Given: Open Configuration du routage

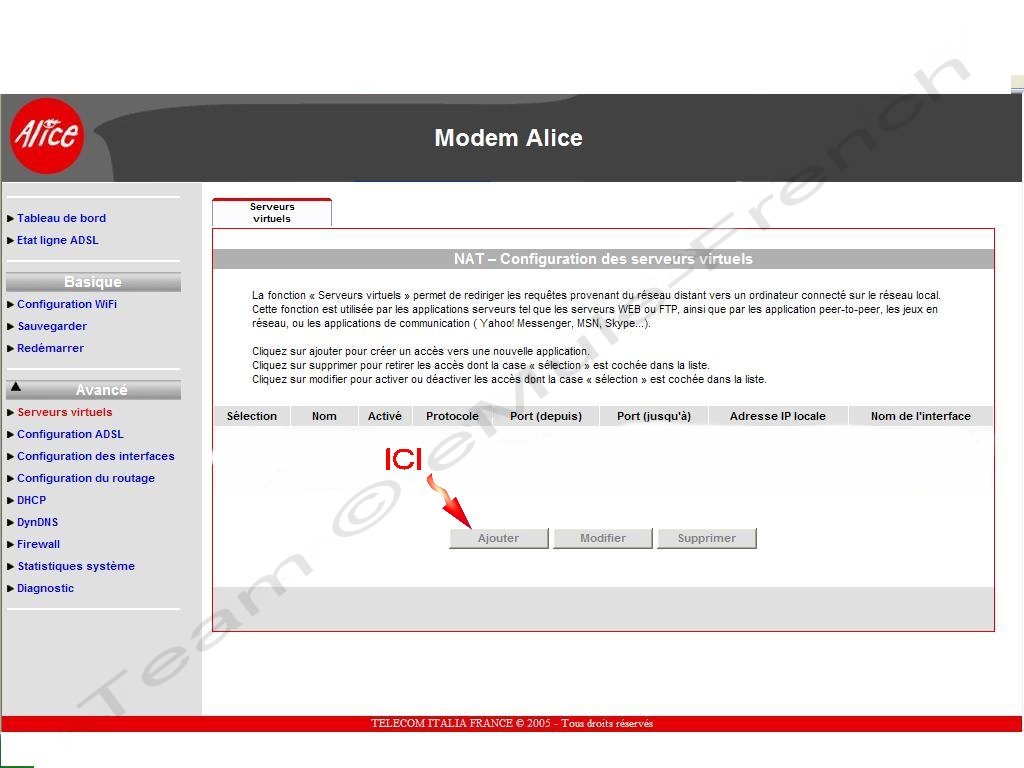Looking at the screenshot, I should (86, 478).
